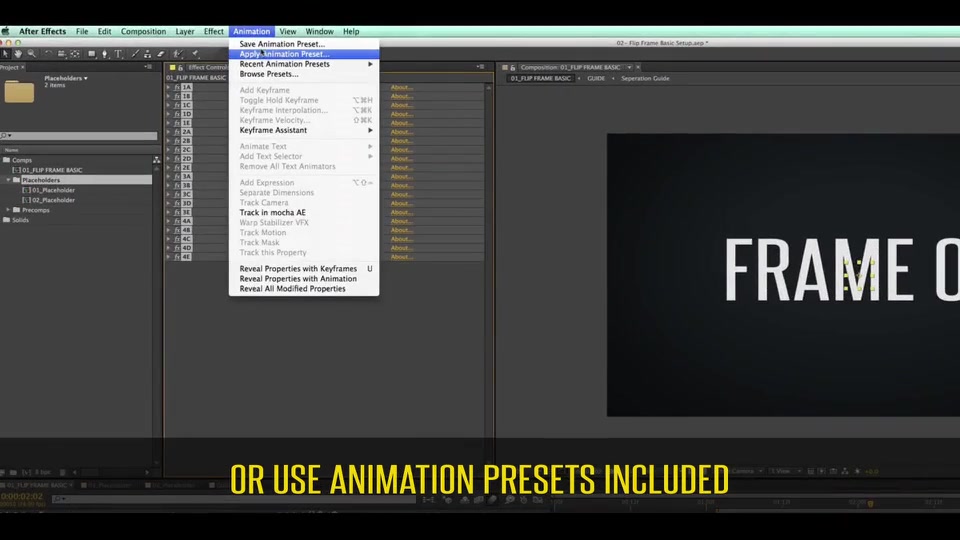Select the Pan Behind anchor point tool
The image size is (960, 540).
pos(75,54)
